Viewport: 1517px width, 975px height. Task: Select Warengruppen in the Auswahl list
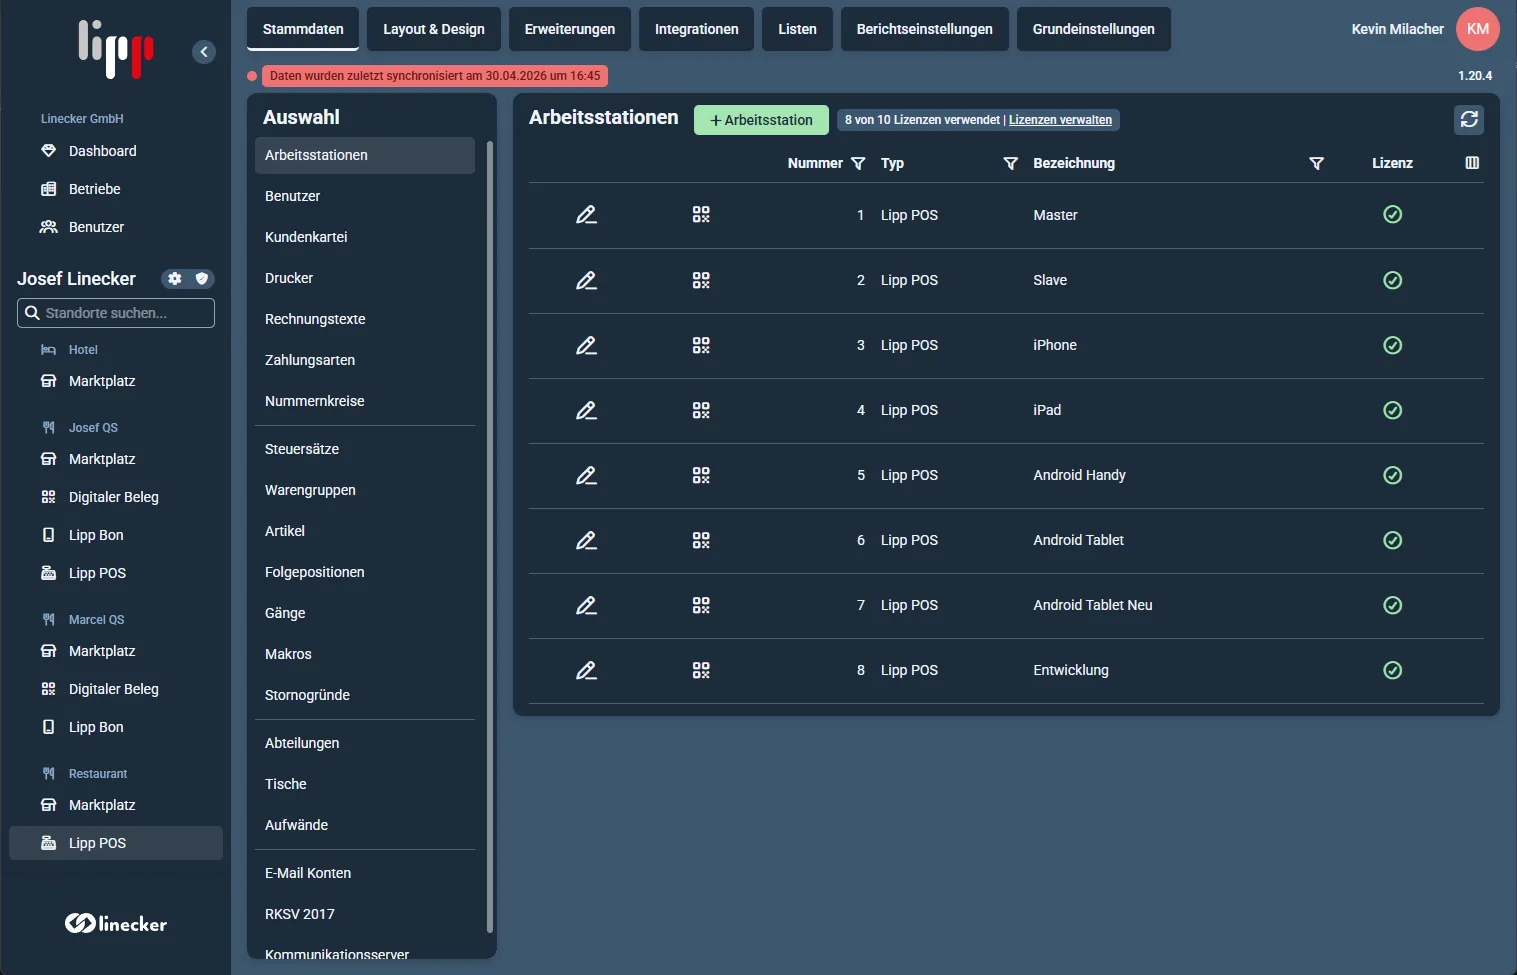tap(365, 490)
